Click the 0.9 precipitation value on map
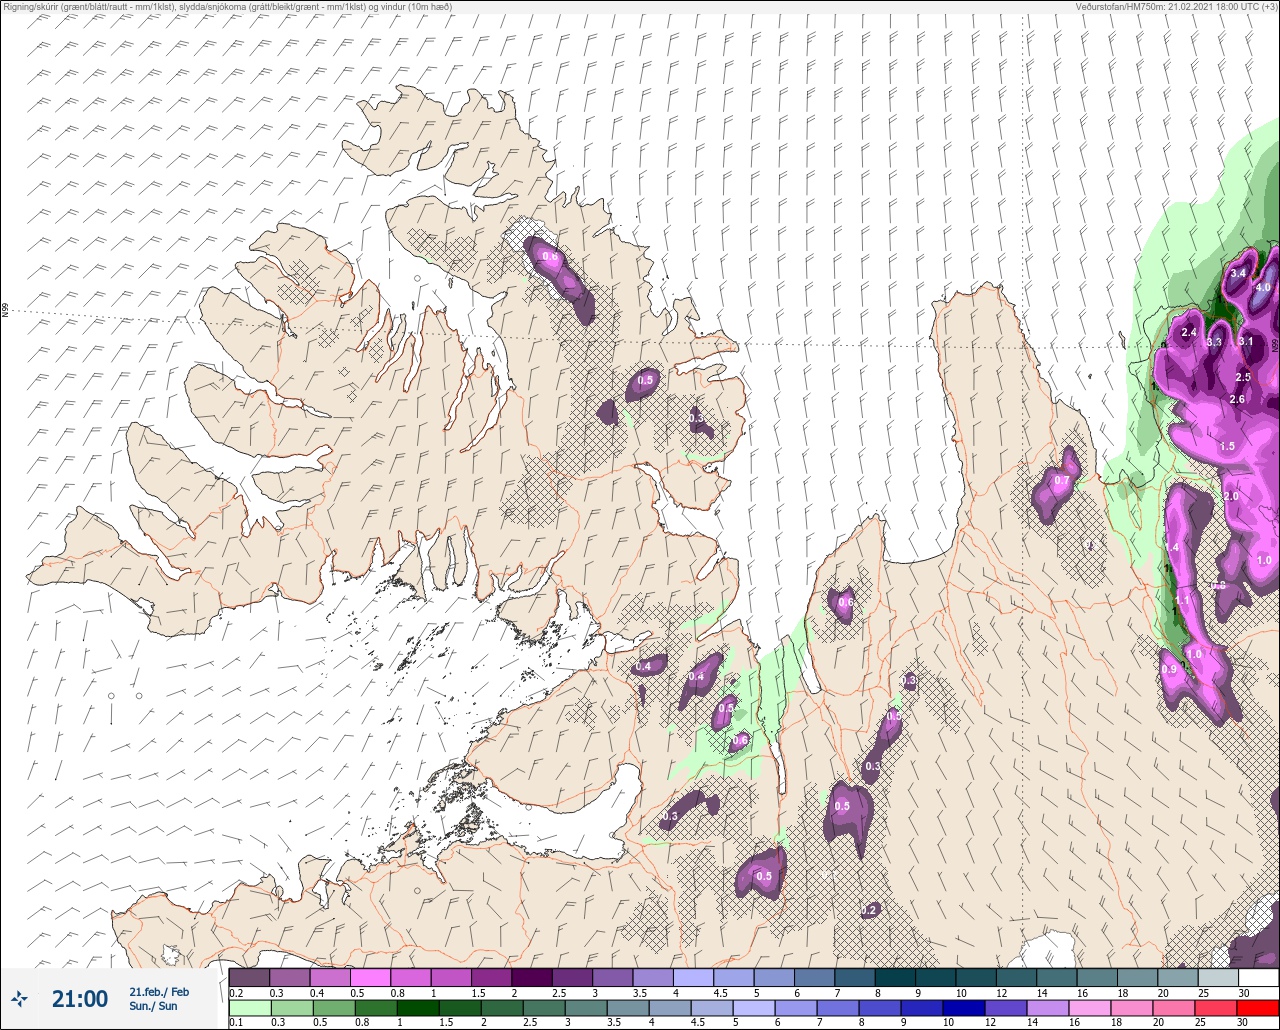 click(x=1168, y=669)
